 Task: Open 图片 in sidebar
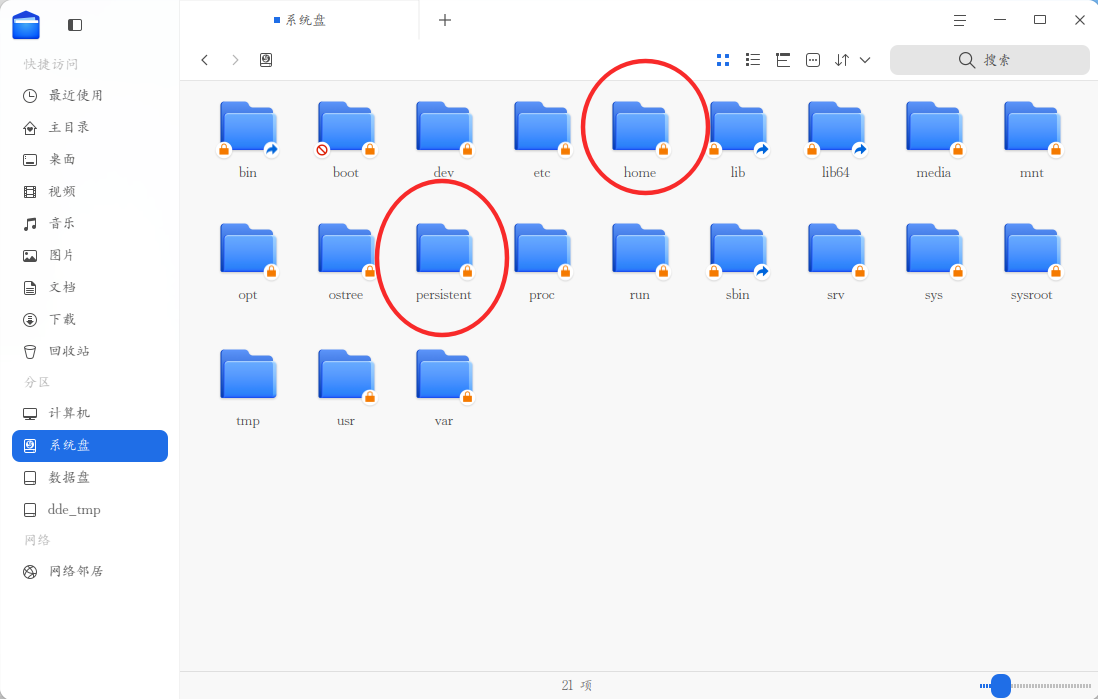pos(90,256)
